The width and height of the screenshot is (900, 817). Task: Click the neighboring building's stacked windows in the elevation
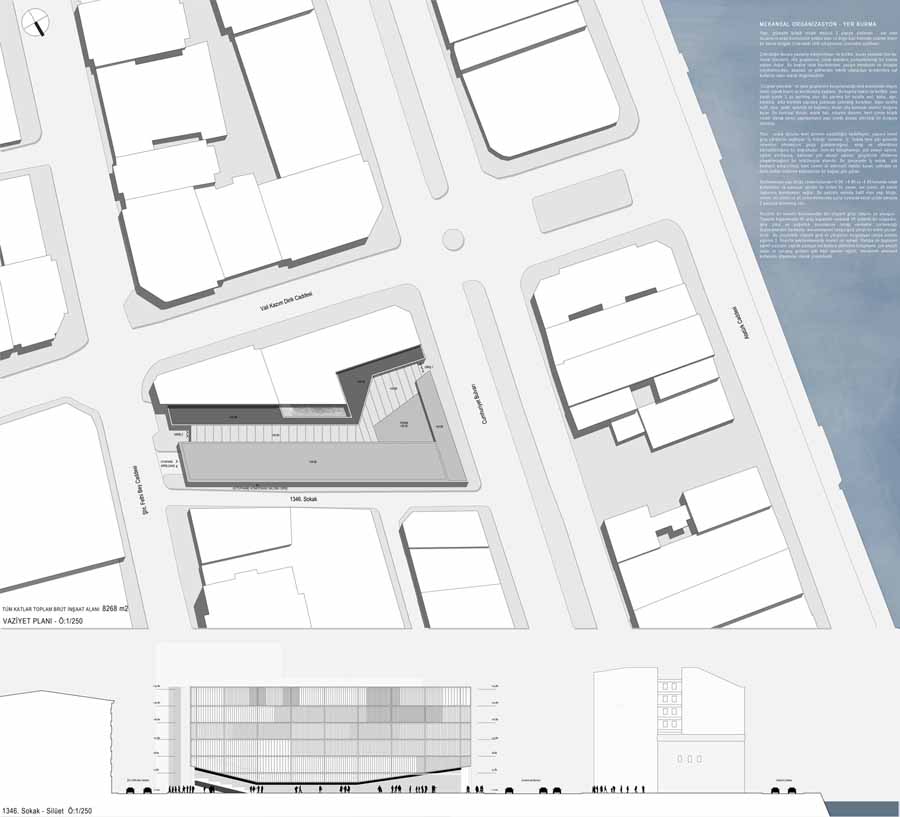[x=669, y=704]
